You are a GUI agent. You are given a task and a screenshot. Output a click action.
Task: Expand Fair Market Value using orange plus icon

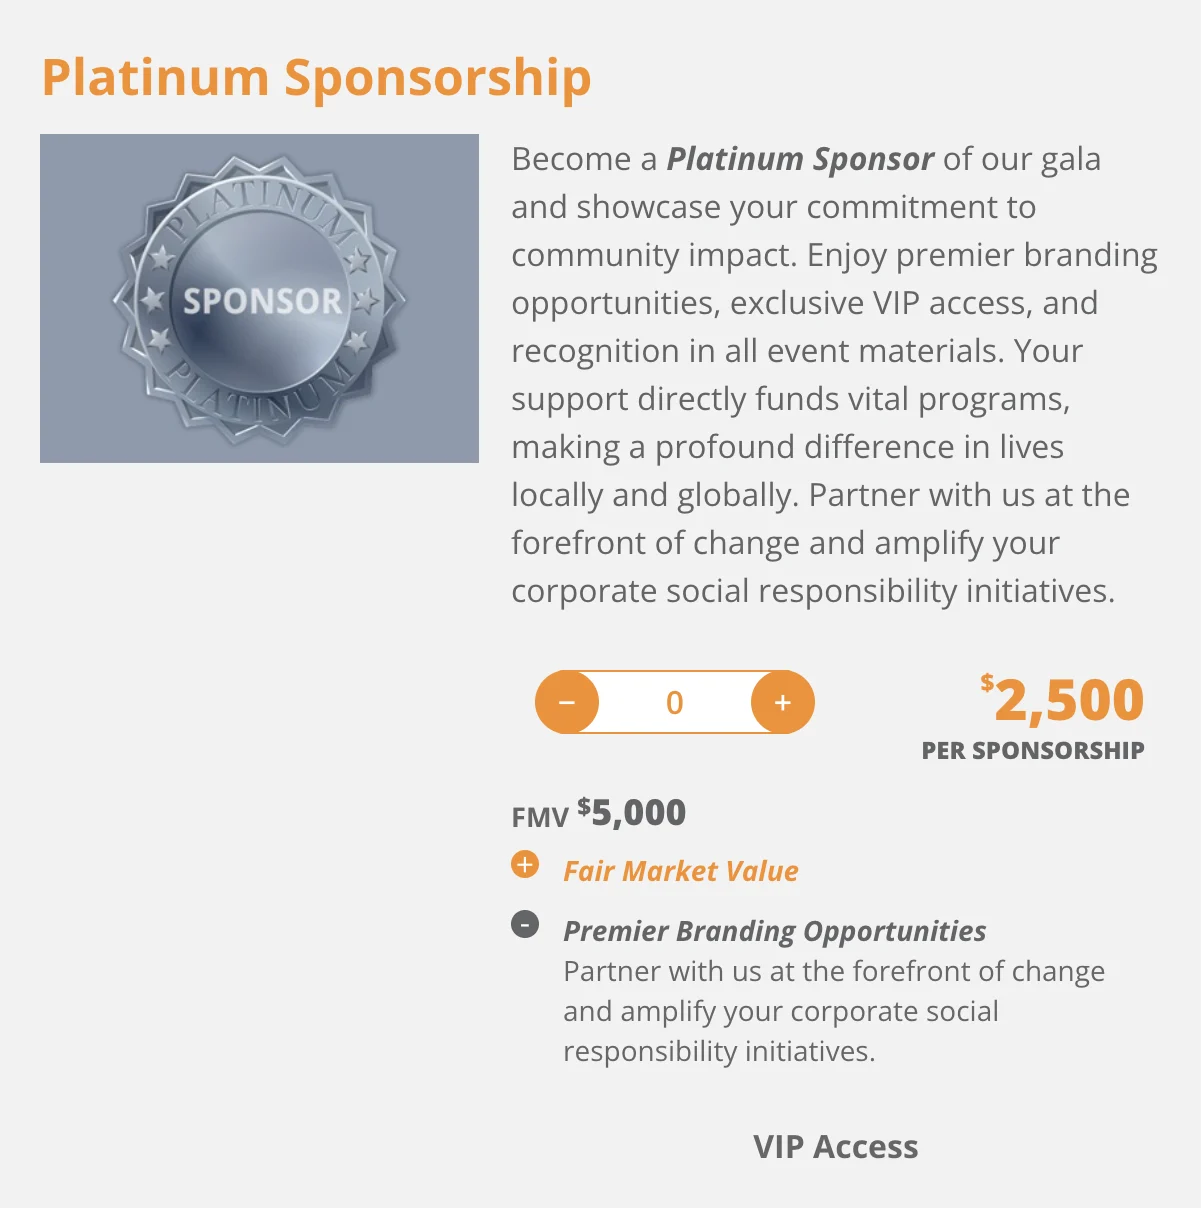coord(525,864)
